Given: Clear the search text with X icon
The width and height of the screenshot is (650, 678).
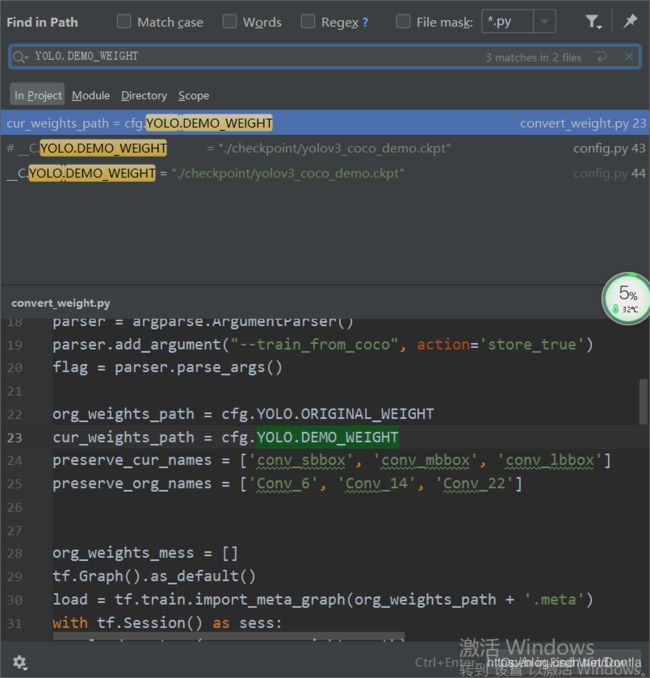Looking at the screenshot, I should click(x=629, y=57).
